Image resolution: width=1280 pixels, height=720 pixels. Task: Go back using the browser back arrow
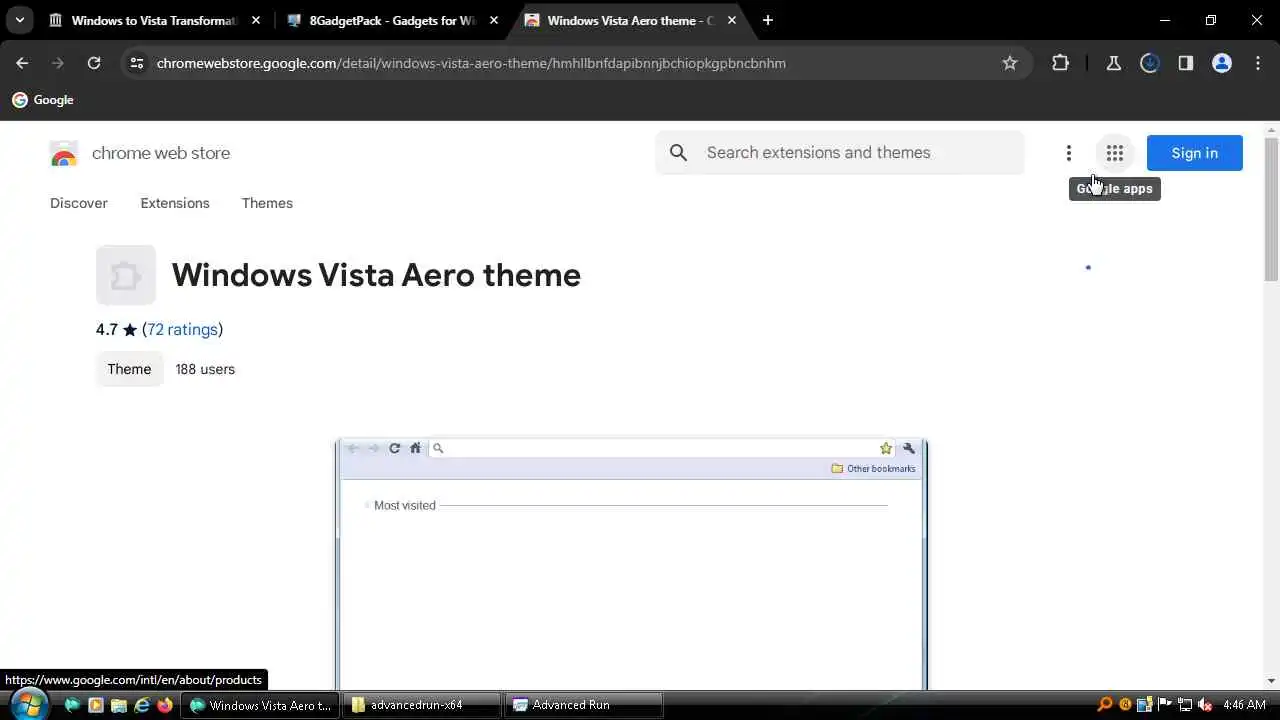22,63
